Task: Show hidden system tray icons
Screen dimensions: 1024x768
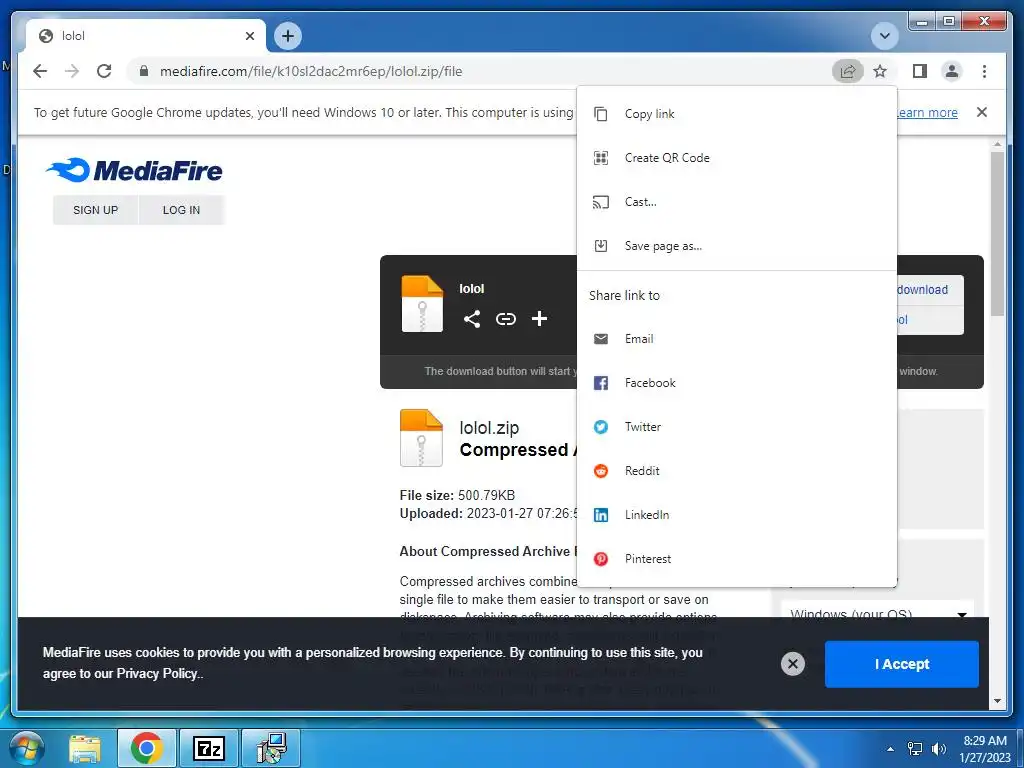Action: click(890, 749)
